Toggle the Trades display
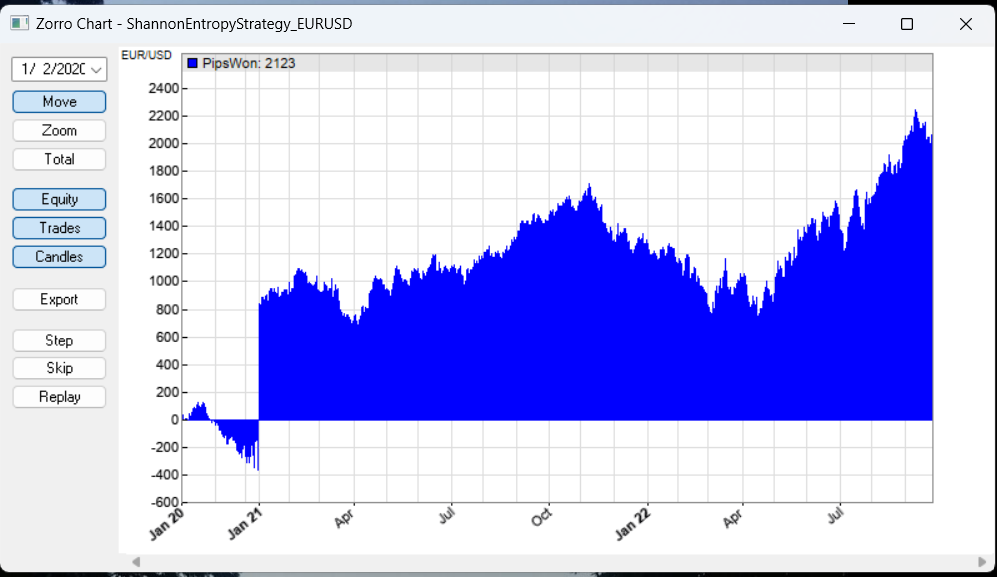997x577 pixels. click(x=59, y=228)
